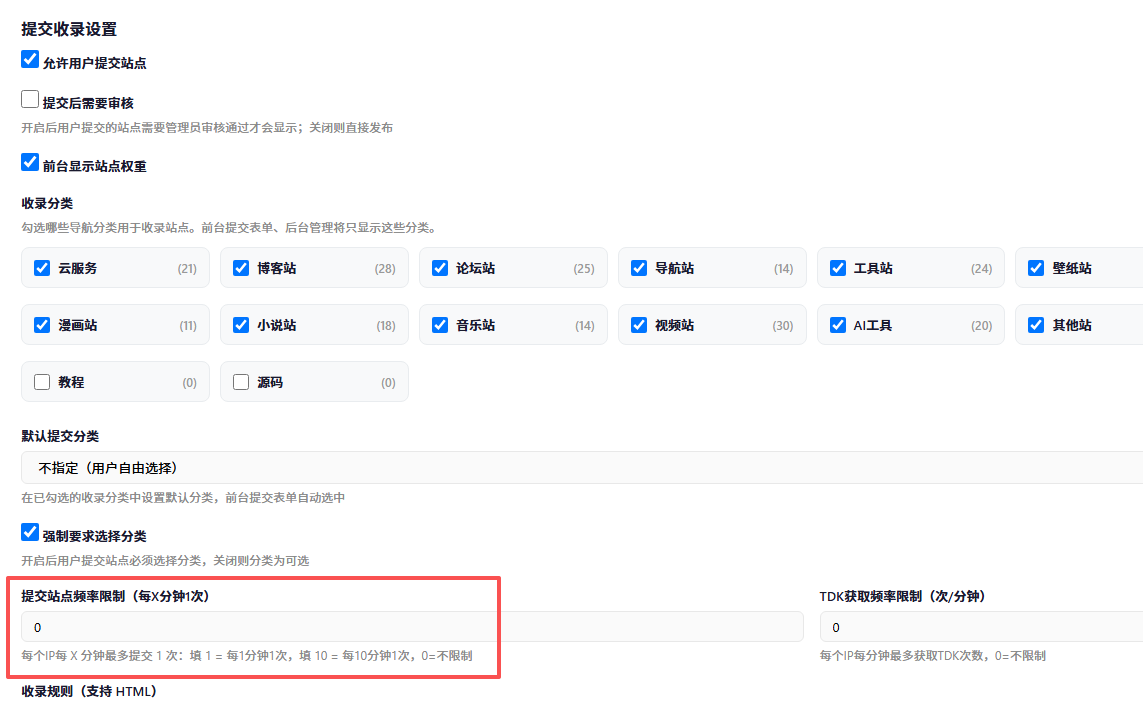Click the 提交站点频率限制（每X分钟1次） label
This screenshot has height=706, width=1143.
click(115, 596)
